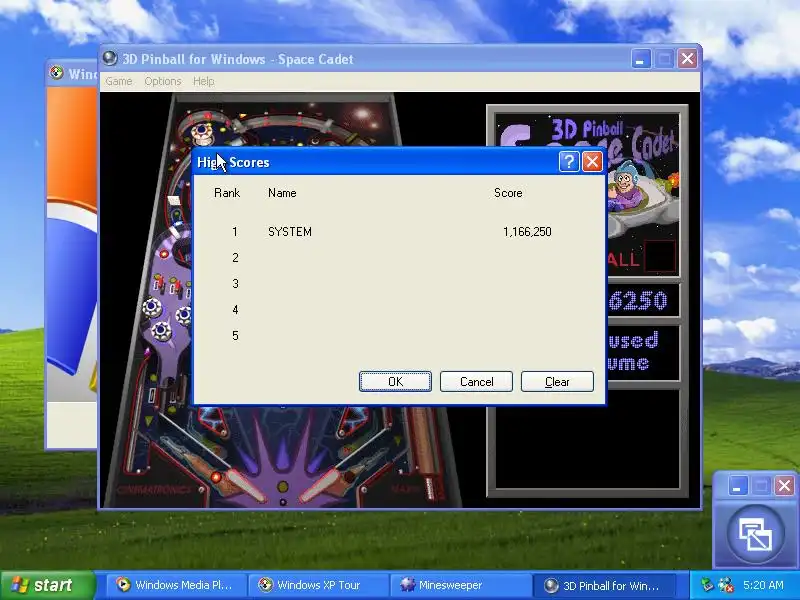
Task: Click the Safely Remove Hardware tray icon
Action: 707,585
